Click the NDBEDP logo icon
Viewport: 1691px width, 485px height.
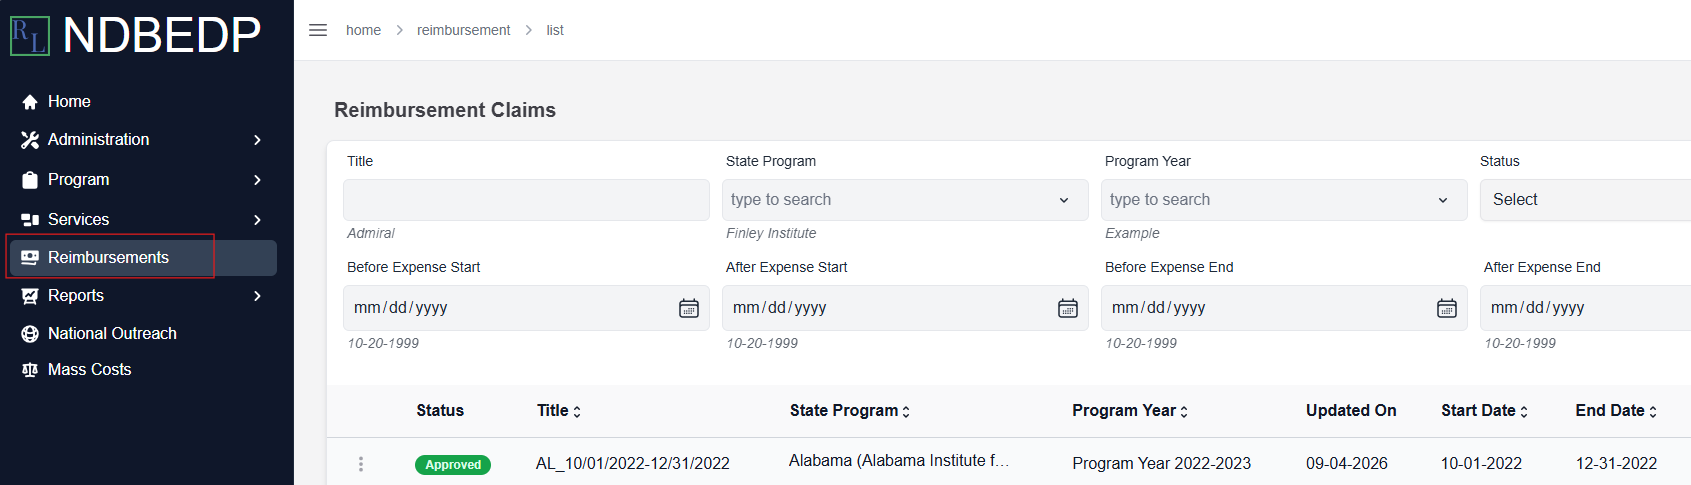[30, 36]
